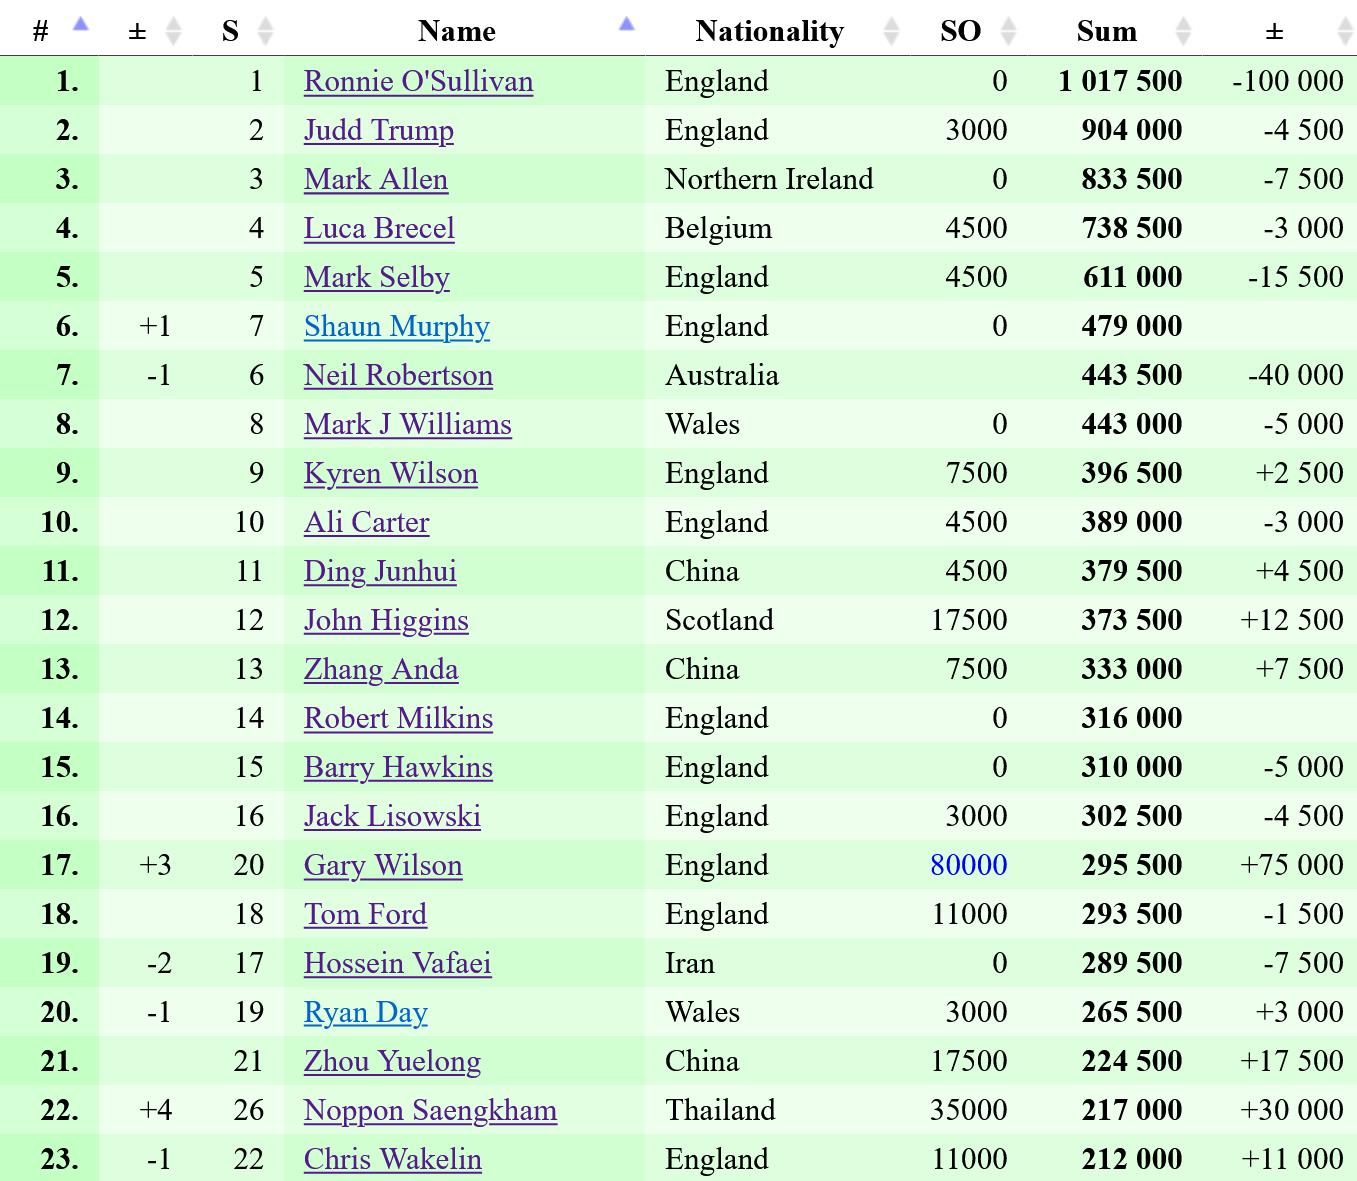Click sort arrows beside Sum header

pyautogui.click(x=1183, y=31)
